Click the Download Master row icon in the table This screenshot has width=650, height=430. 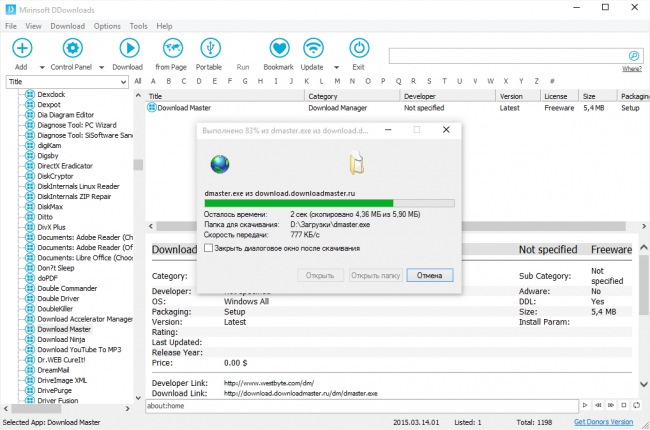[152, 108]
